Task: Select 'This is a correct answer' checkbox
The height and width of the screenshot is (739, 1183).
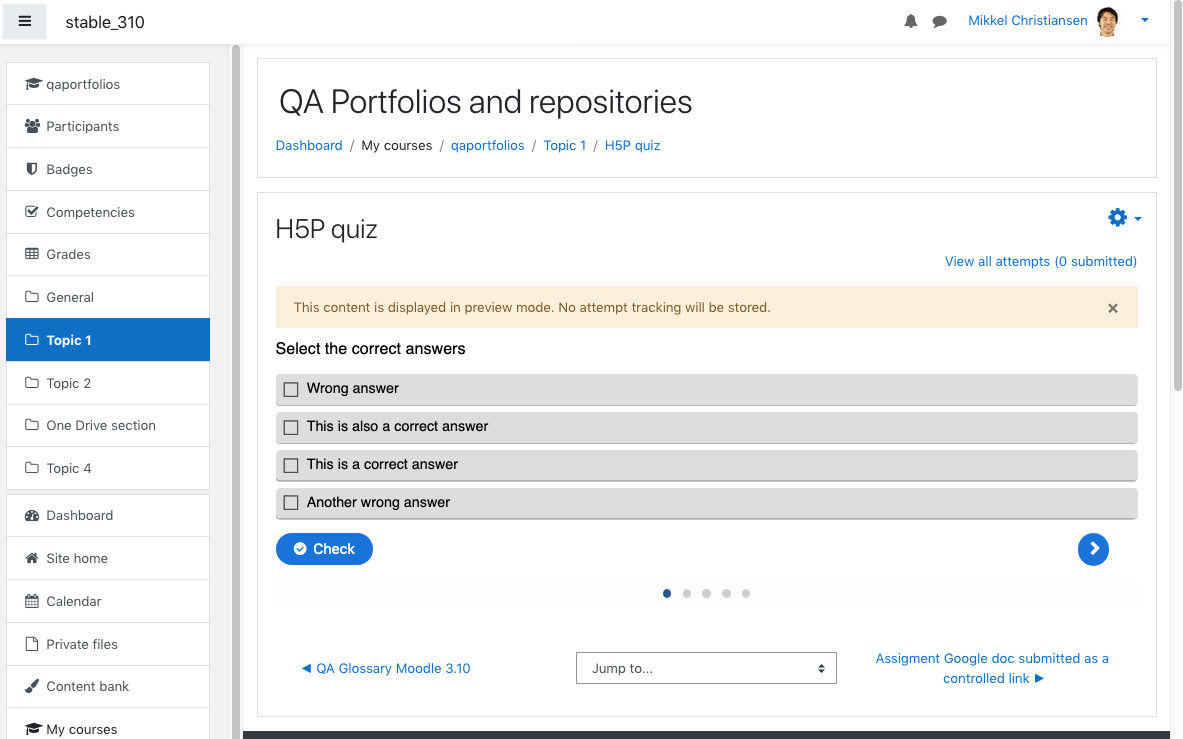Action: click(290, 465)
